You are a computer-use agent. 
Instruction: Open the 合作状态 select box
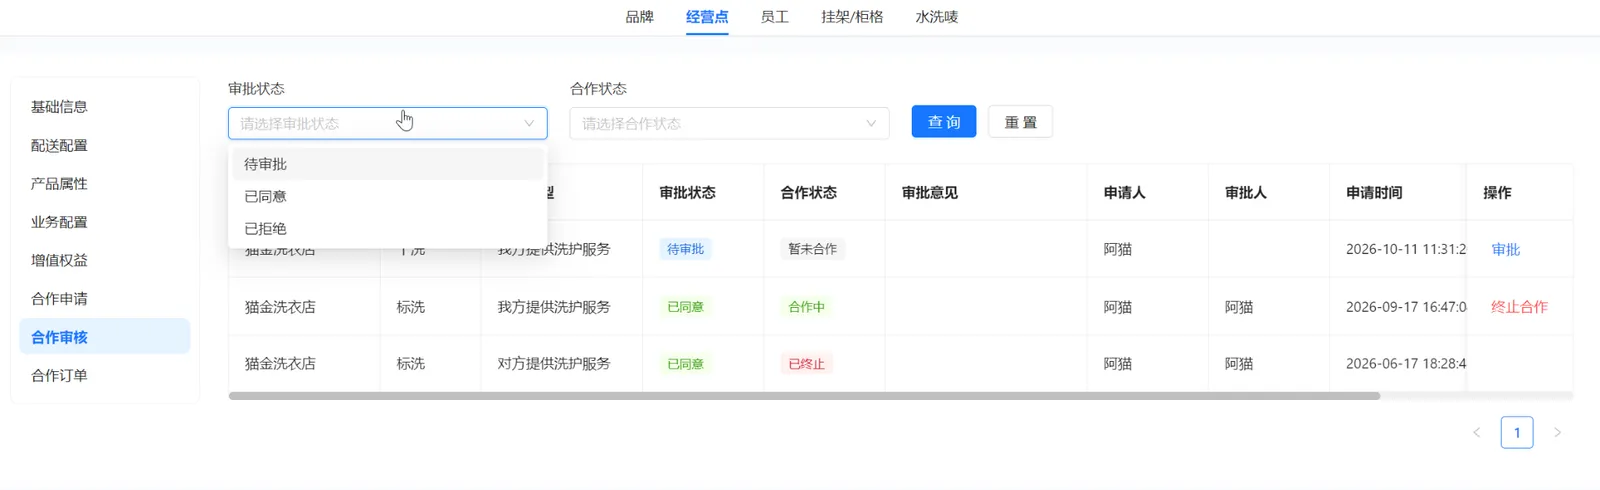[x=729, y=123]
